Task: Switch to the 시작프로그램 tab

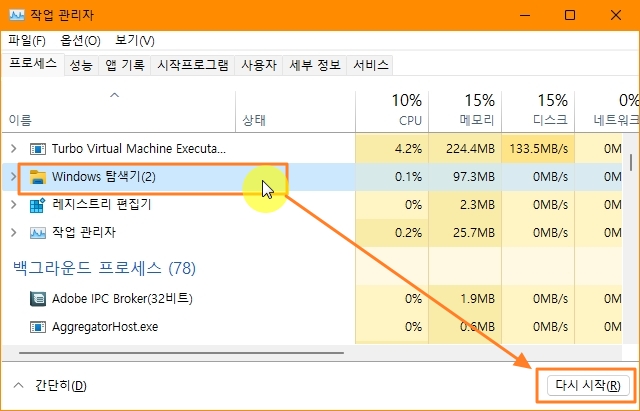Action: tap(193, 65)
